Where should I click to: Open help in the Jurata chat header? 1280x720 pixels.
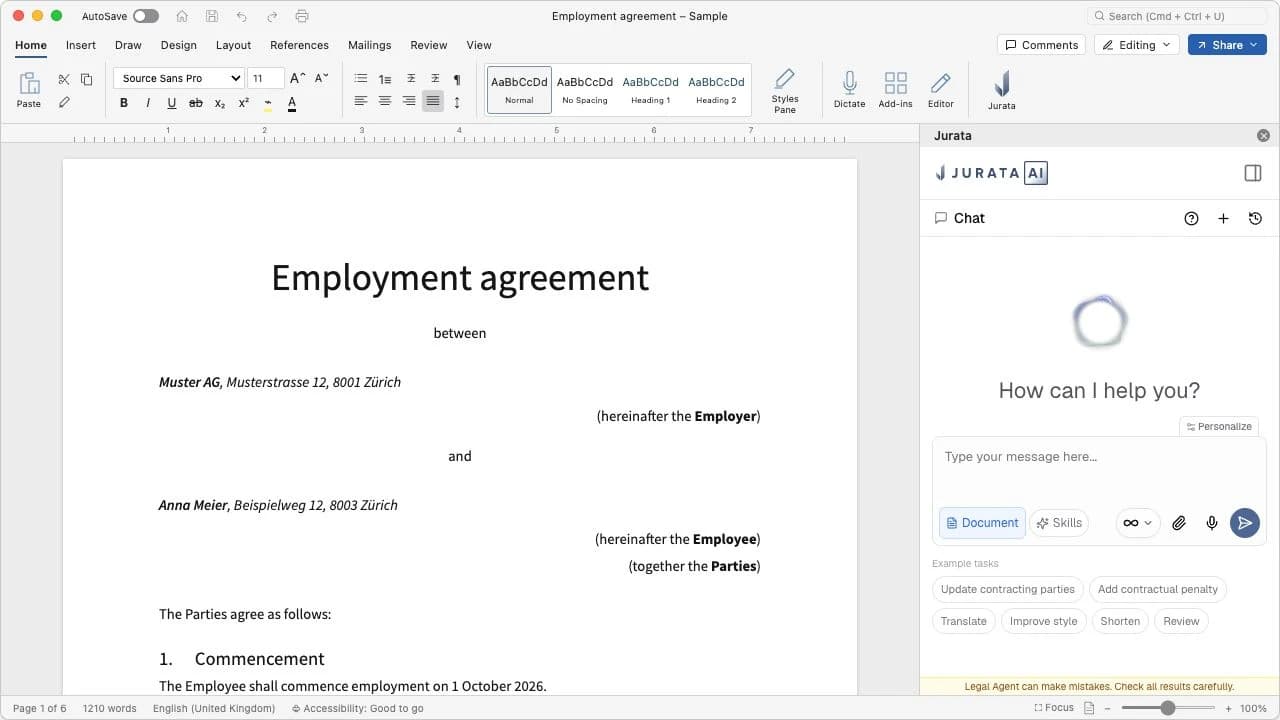pyautogui.click(x=1191, y=218)
